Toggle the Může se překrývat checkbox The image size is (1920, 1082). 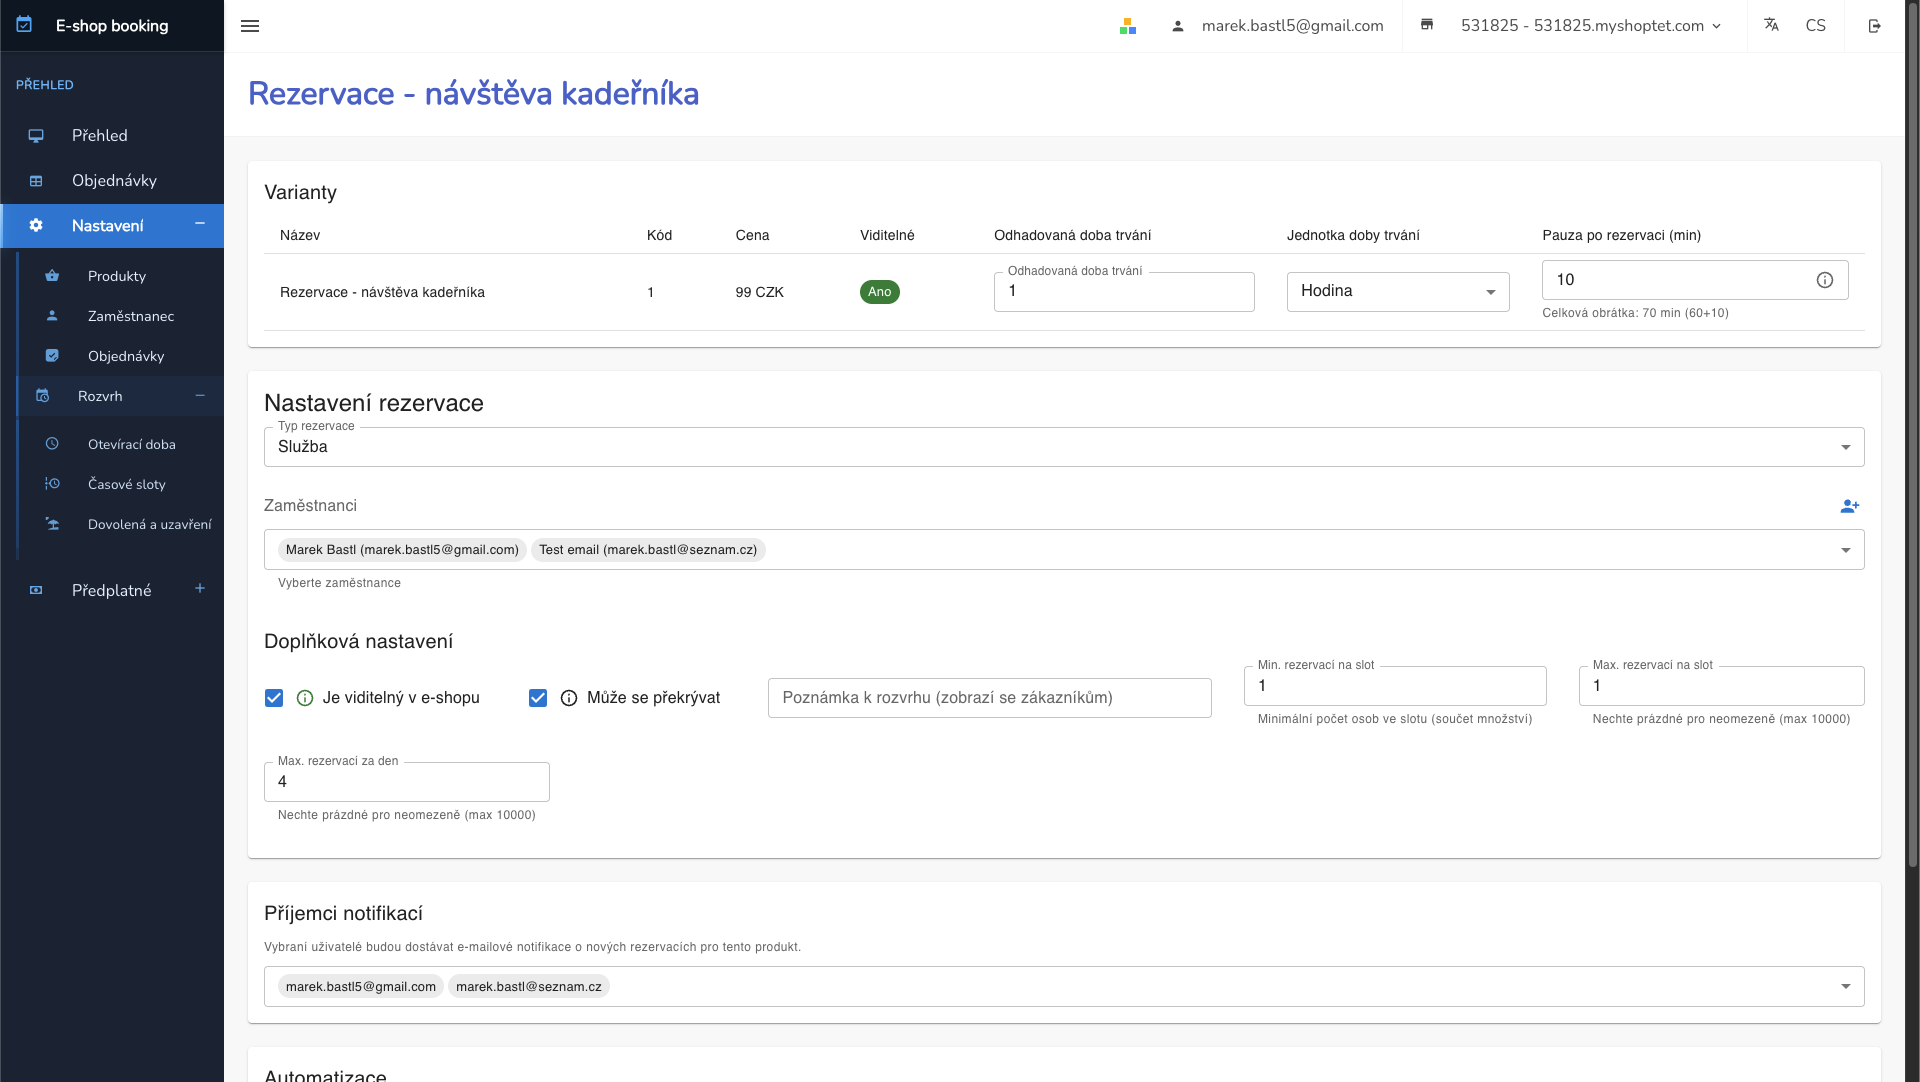538,698
